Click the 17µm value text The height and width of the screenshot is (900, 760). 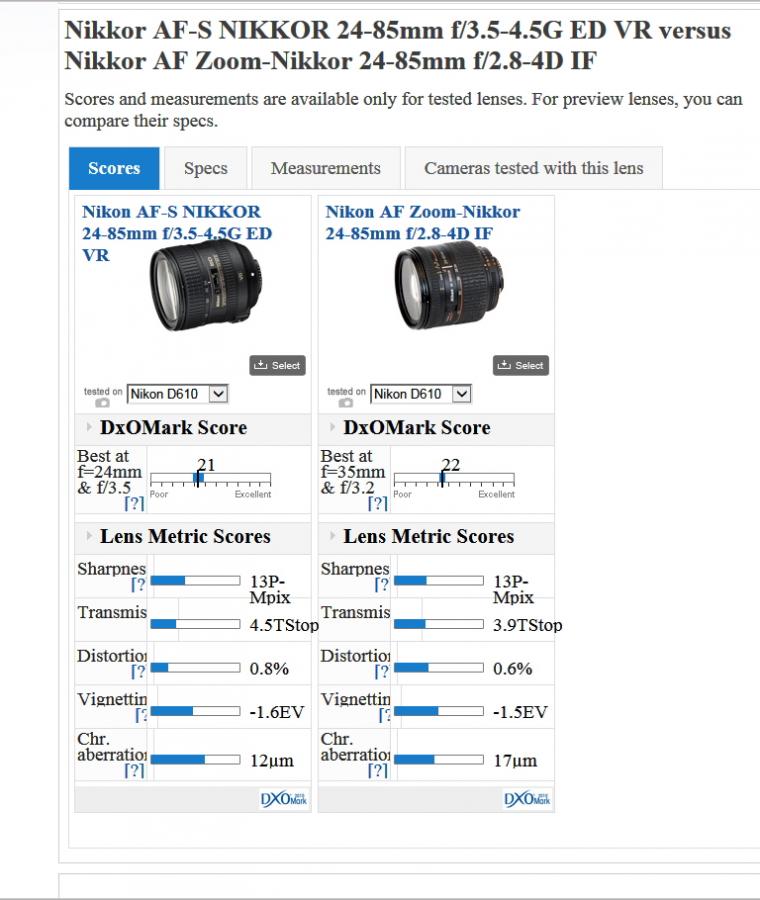515,761
